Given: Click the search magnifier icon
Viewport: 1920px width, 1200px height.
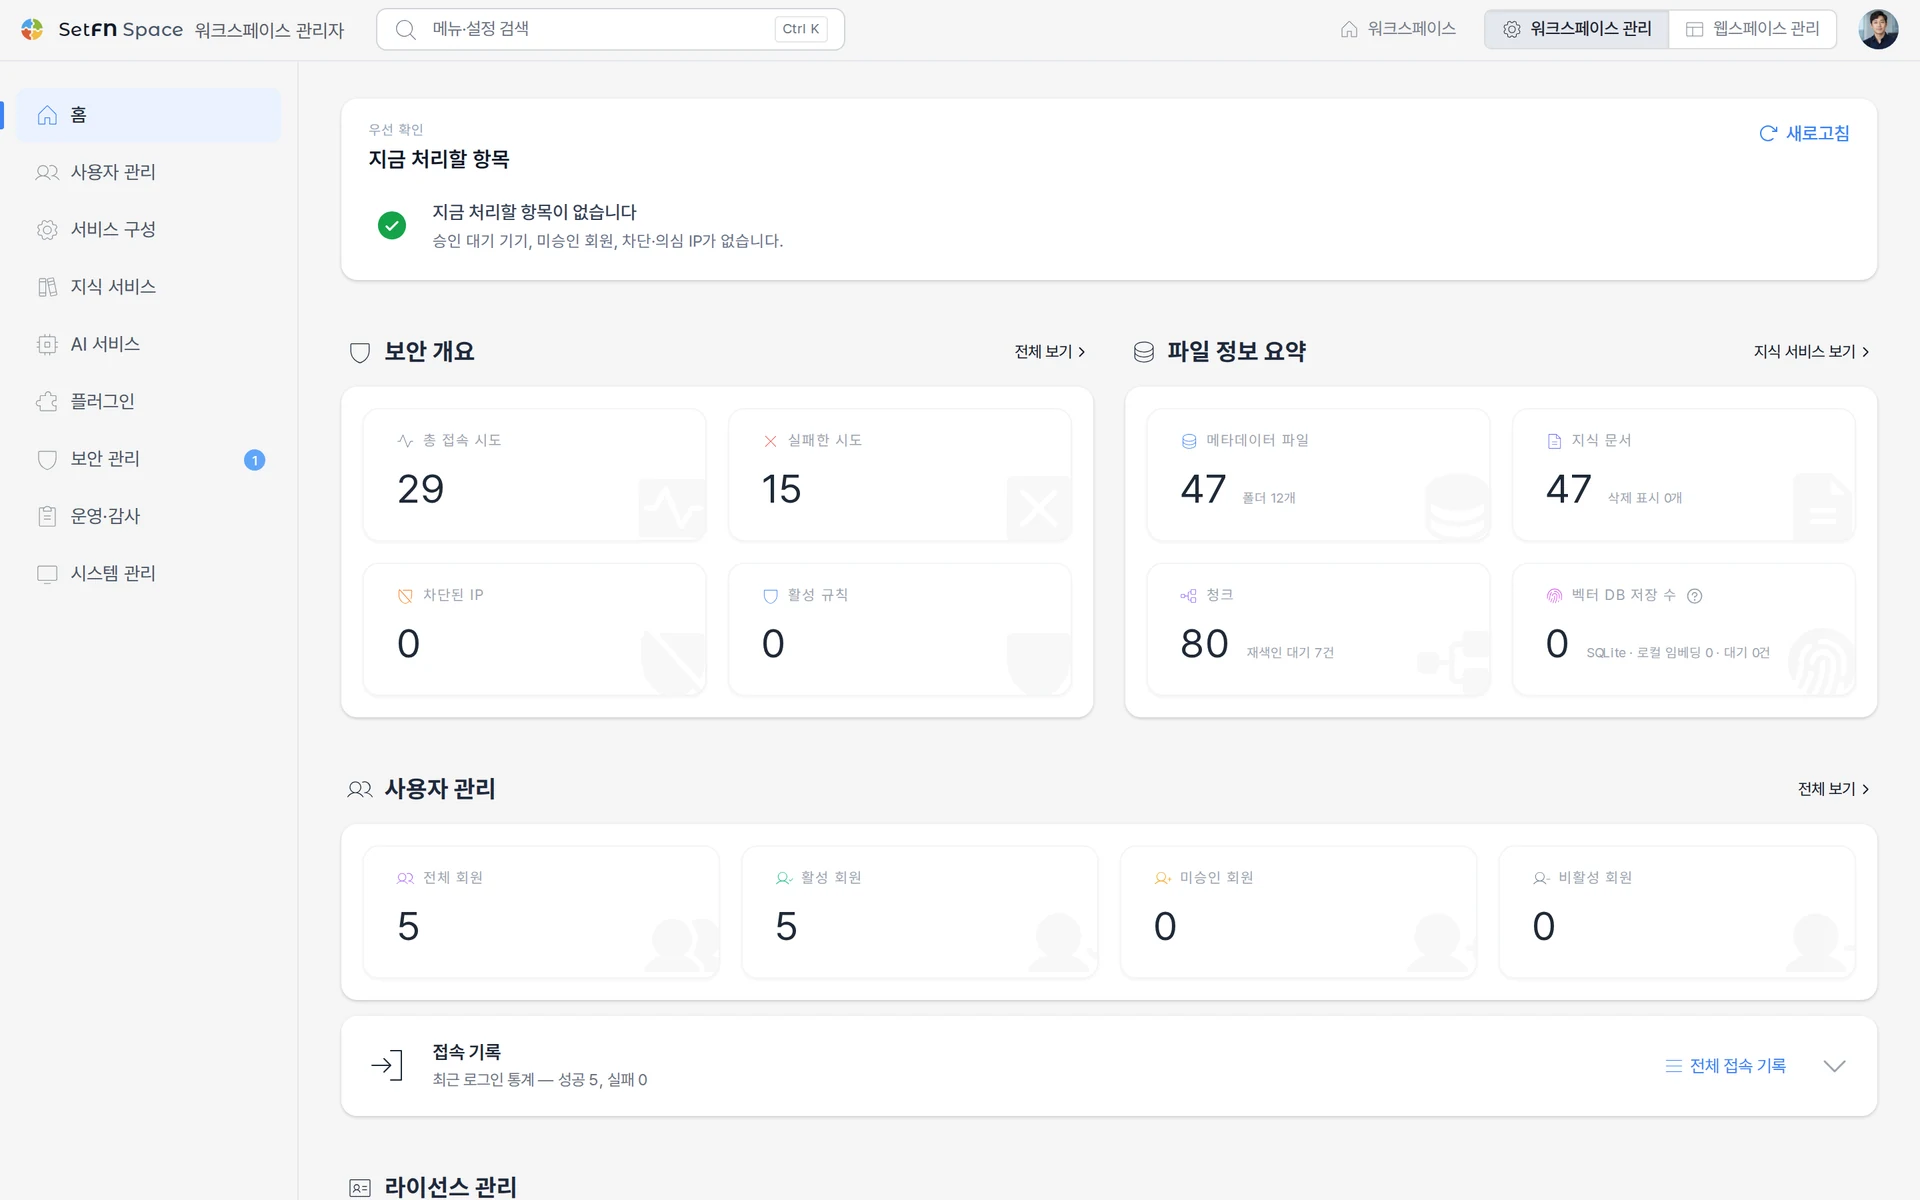Looking at the screenshot, I should click(x=405, y=29).
